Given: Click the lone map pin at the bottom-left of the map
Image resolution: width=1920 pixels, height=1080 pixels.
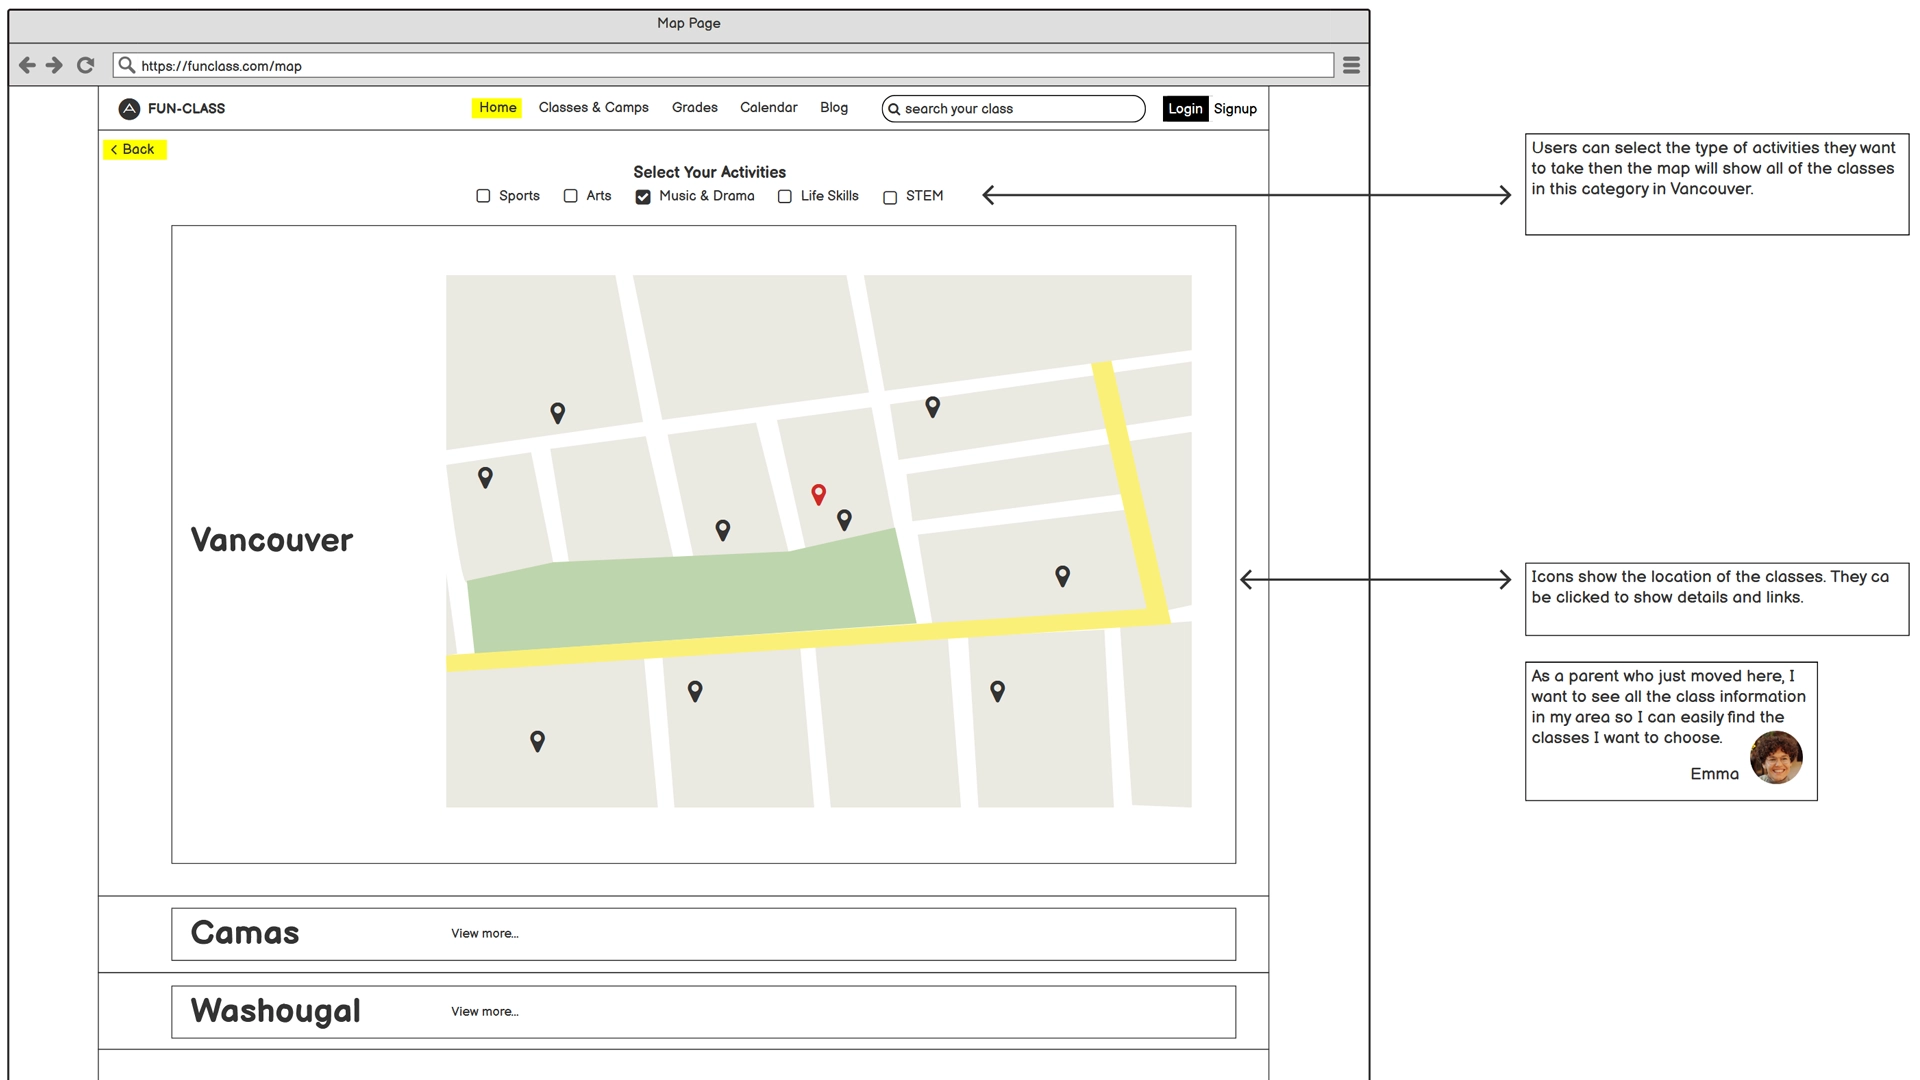Looking at the screenshot, I should pos(536,740).
